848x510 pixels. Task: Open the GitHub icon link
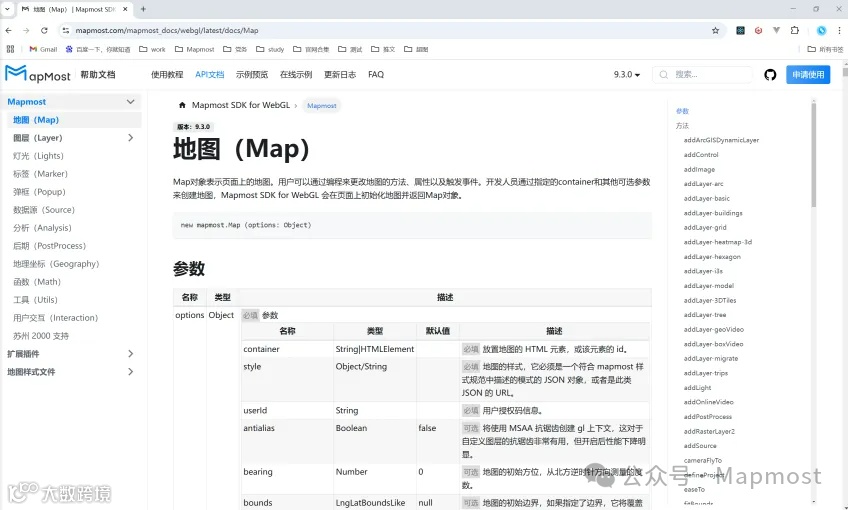[770, 75]
